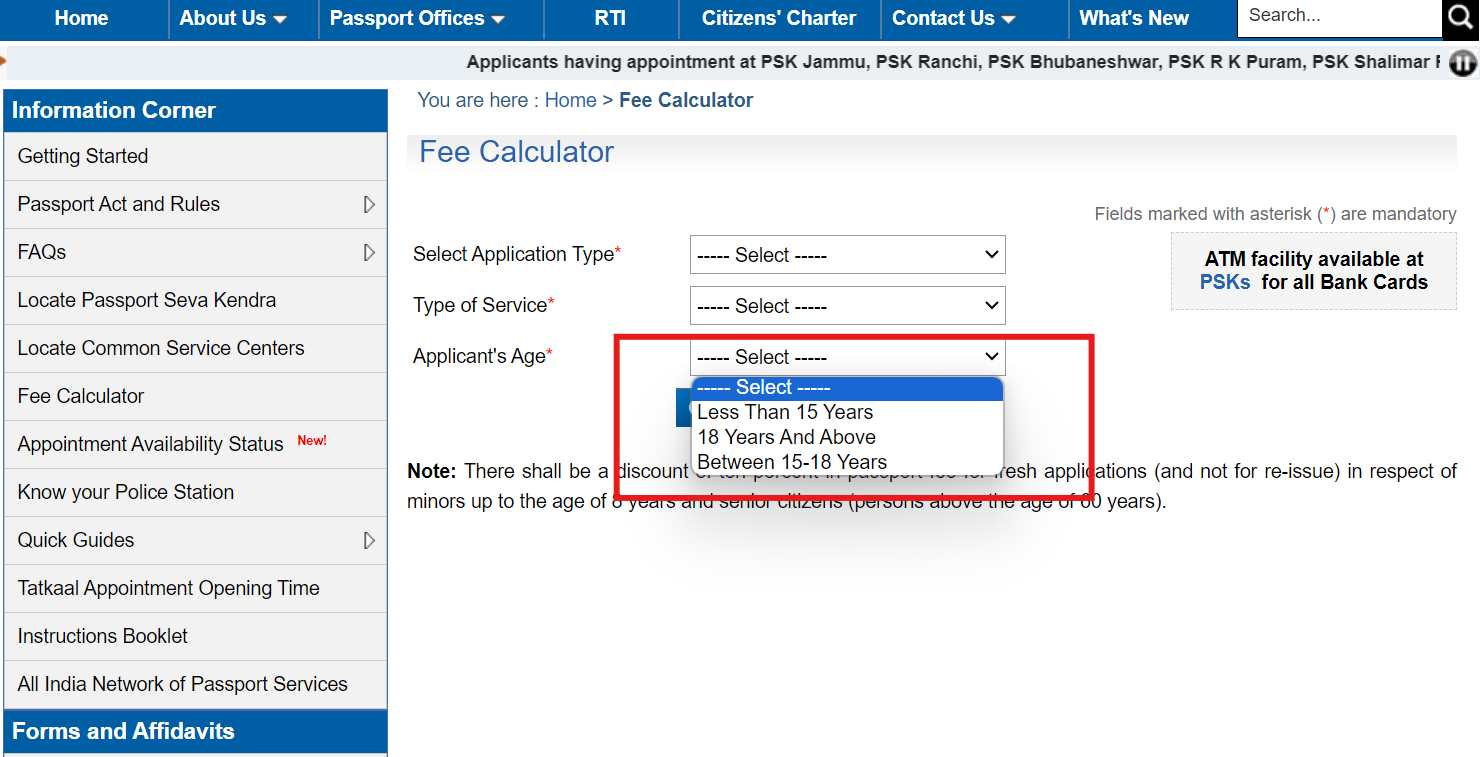Click the Forms and Affidavits header
The height and width of the screenshot is (757, 1480).
click(x=196, y=731)
